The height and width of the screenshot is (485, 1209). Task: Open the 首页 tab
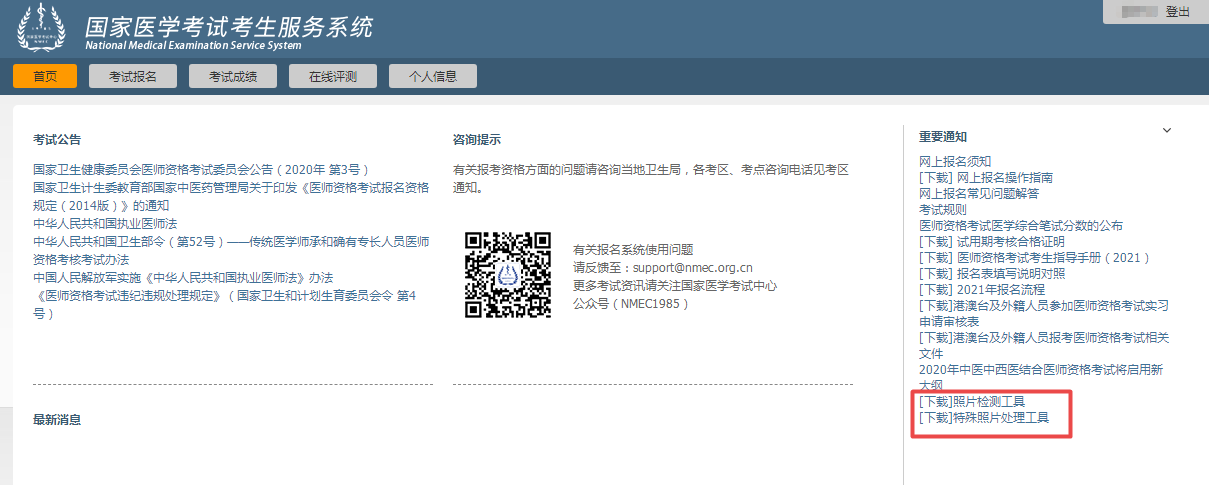pyautogui.click(x=45, y=76)
